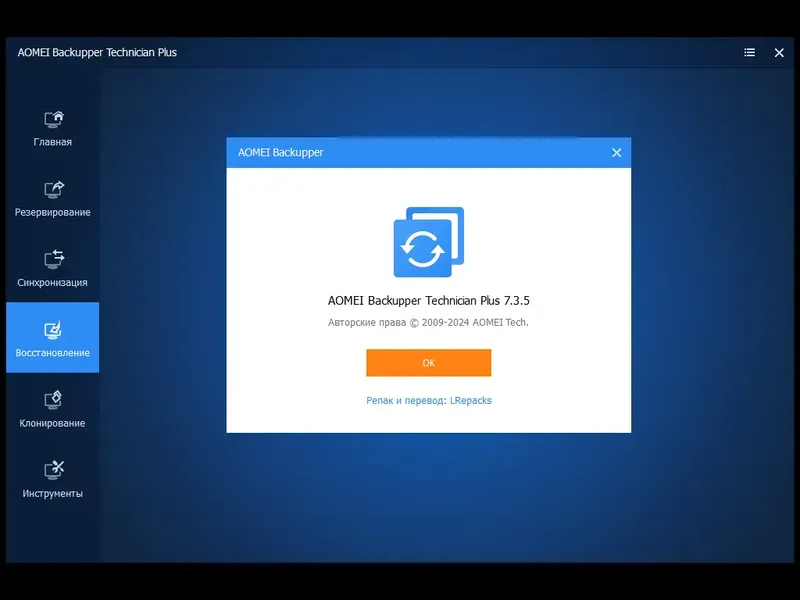Open the Синхронизация sync icon

(x=53, y=258)
